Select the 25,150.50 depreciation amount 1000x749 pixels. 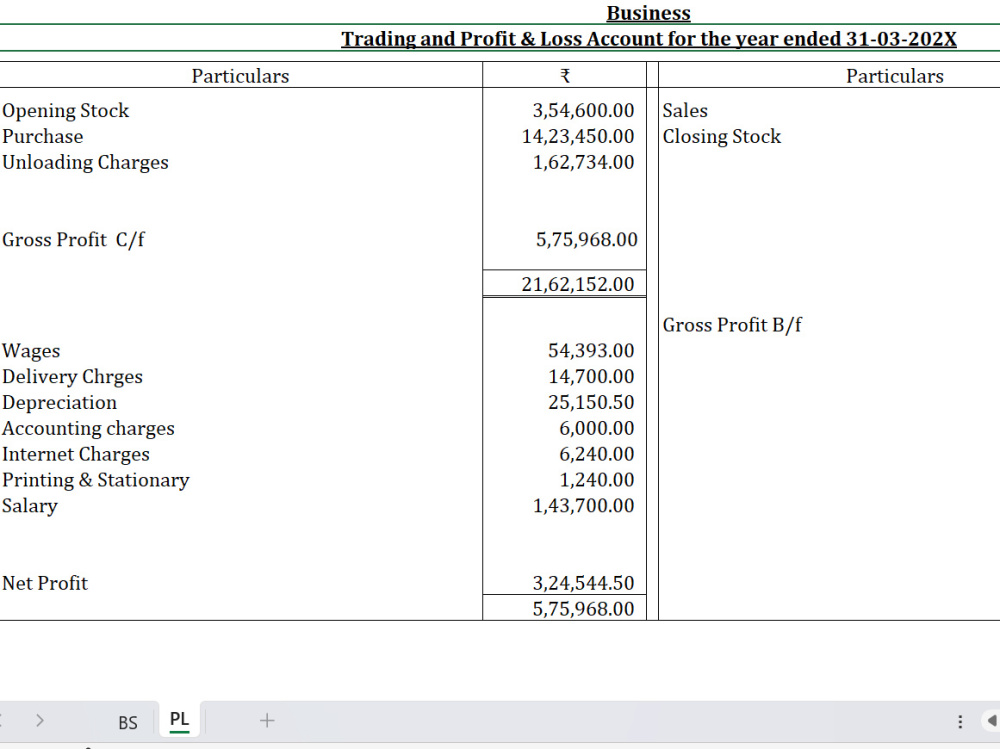pyautogui.click(x=591, y=403)
